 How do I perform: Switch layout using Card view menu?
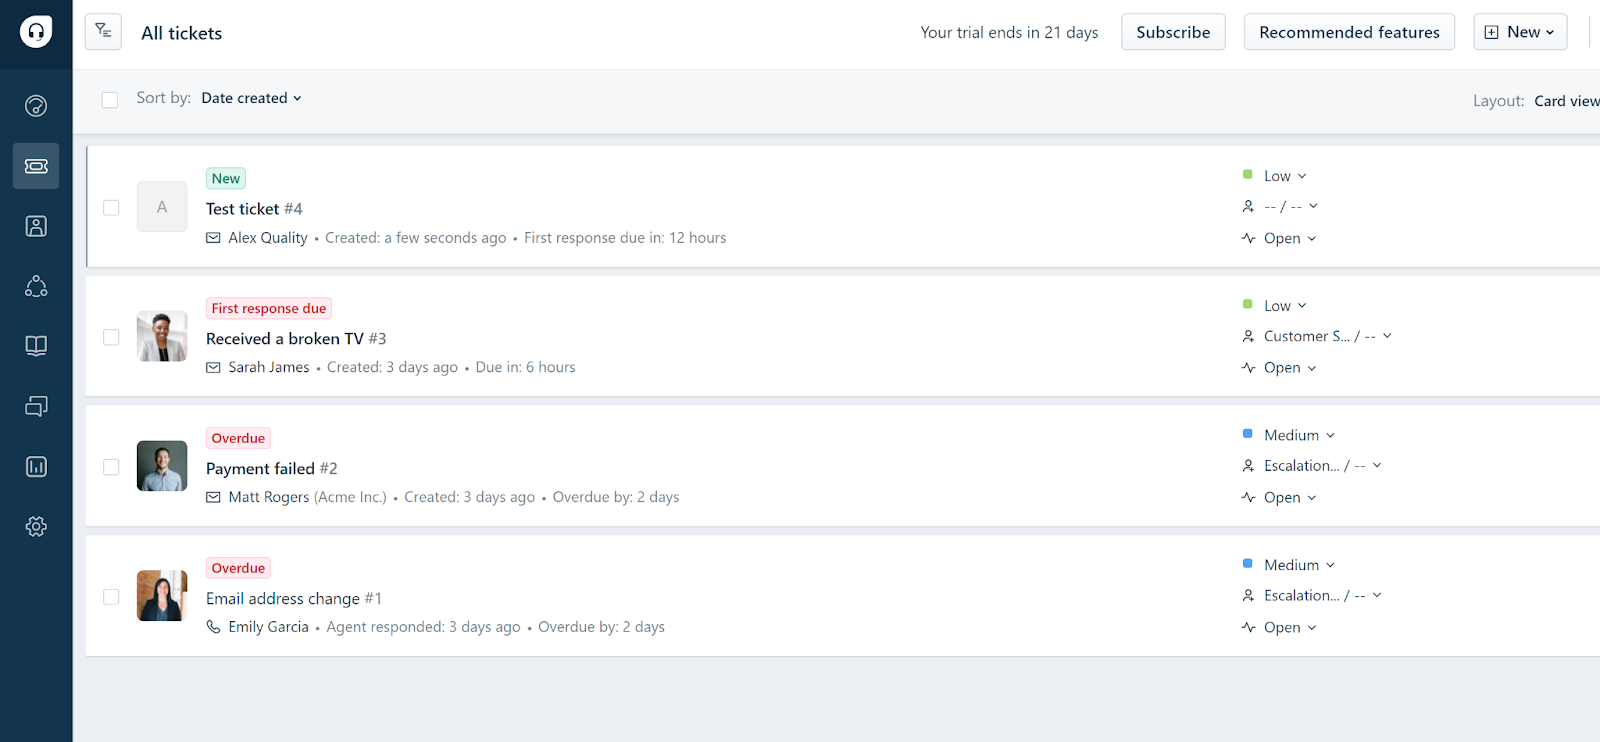(1566, 100)
